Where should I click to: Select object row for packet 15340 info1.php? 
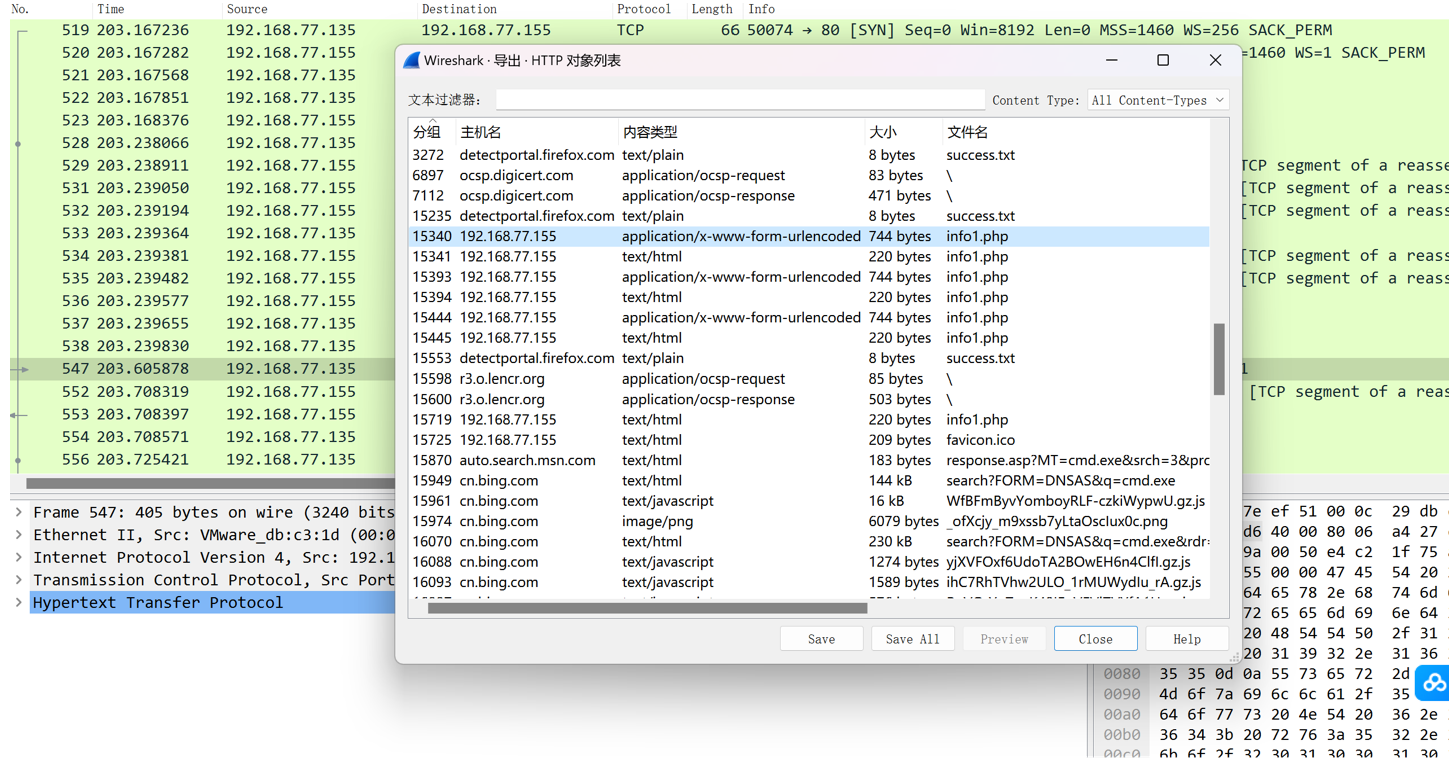click(x=809, y=236)
